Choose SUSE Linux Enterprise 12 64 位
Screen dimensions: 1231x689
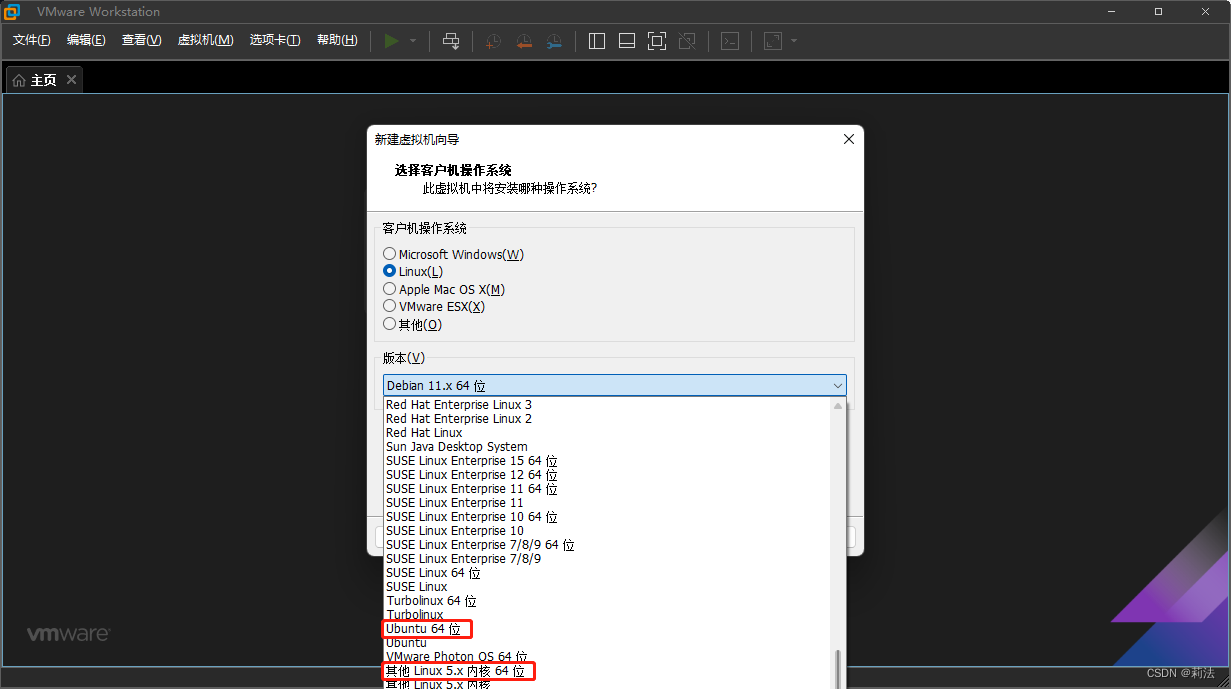[x=607, y=475]
